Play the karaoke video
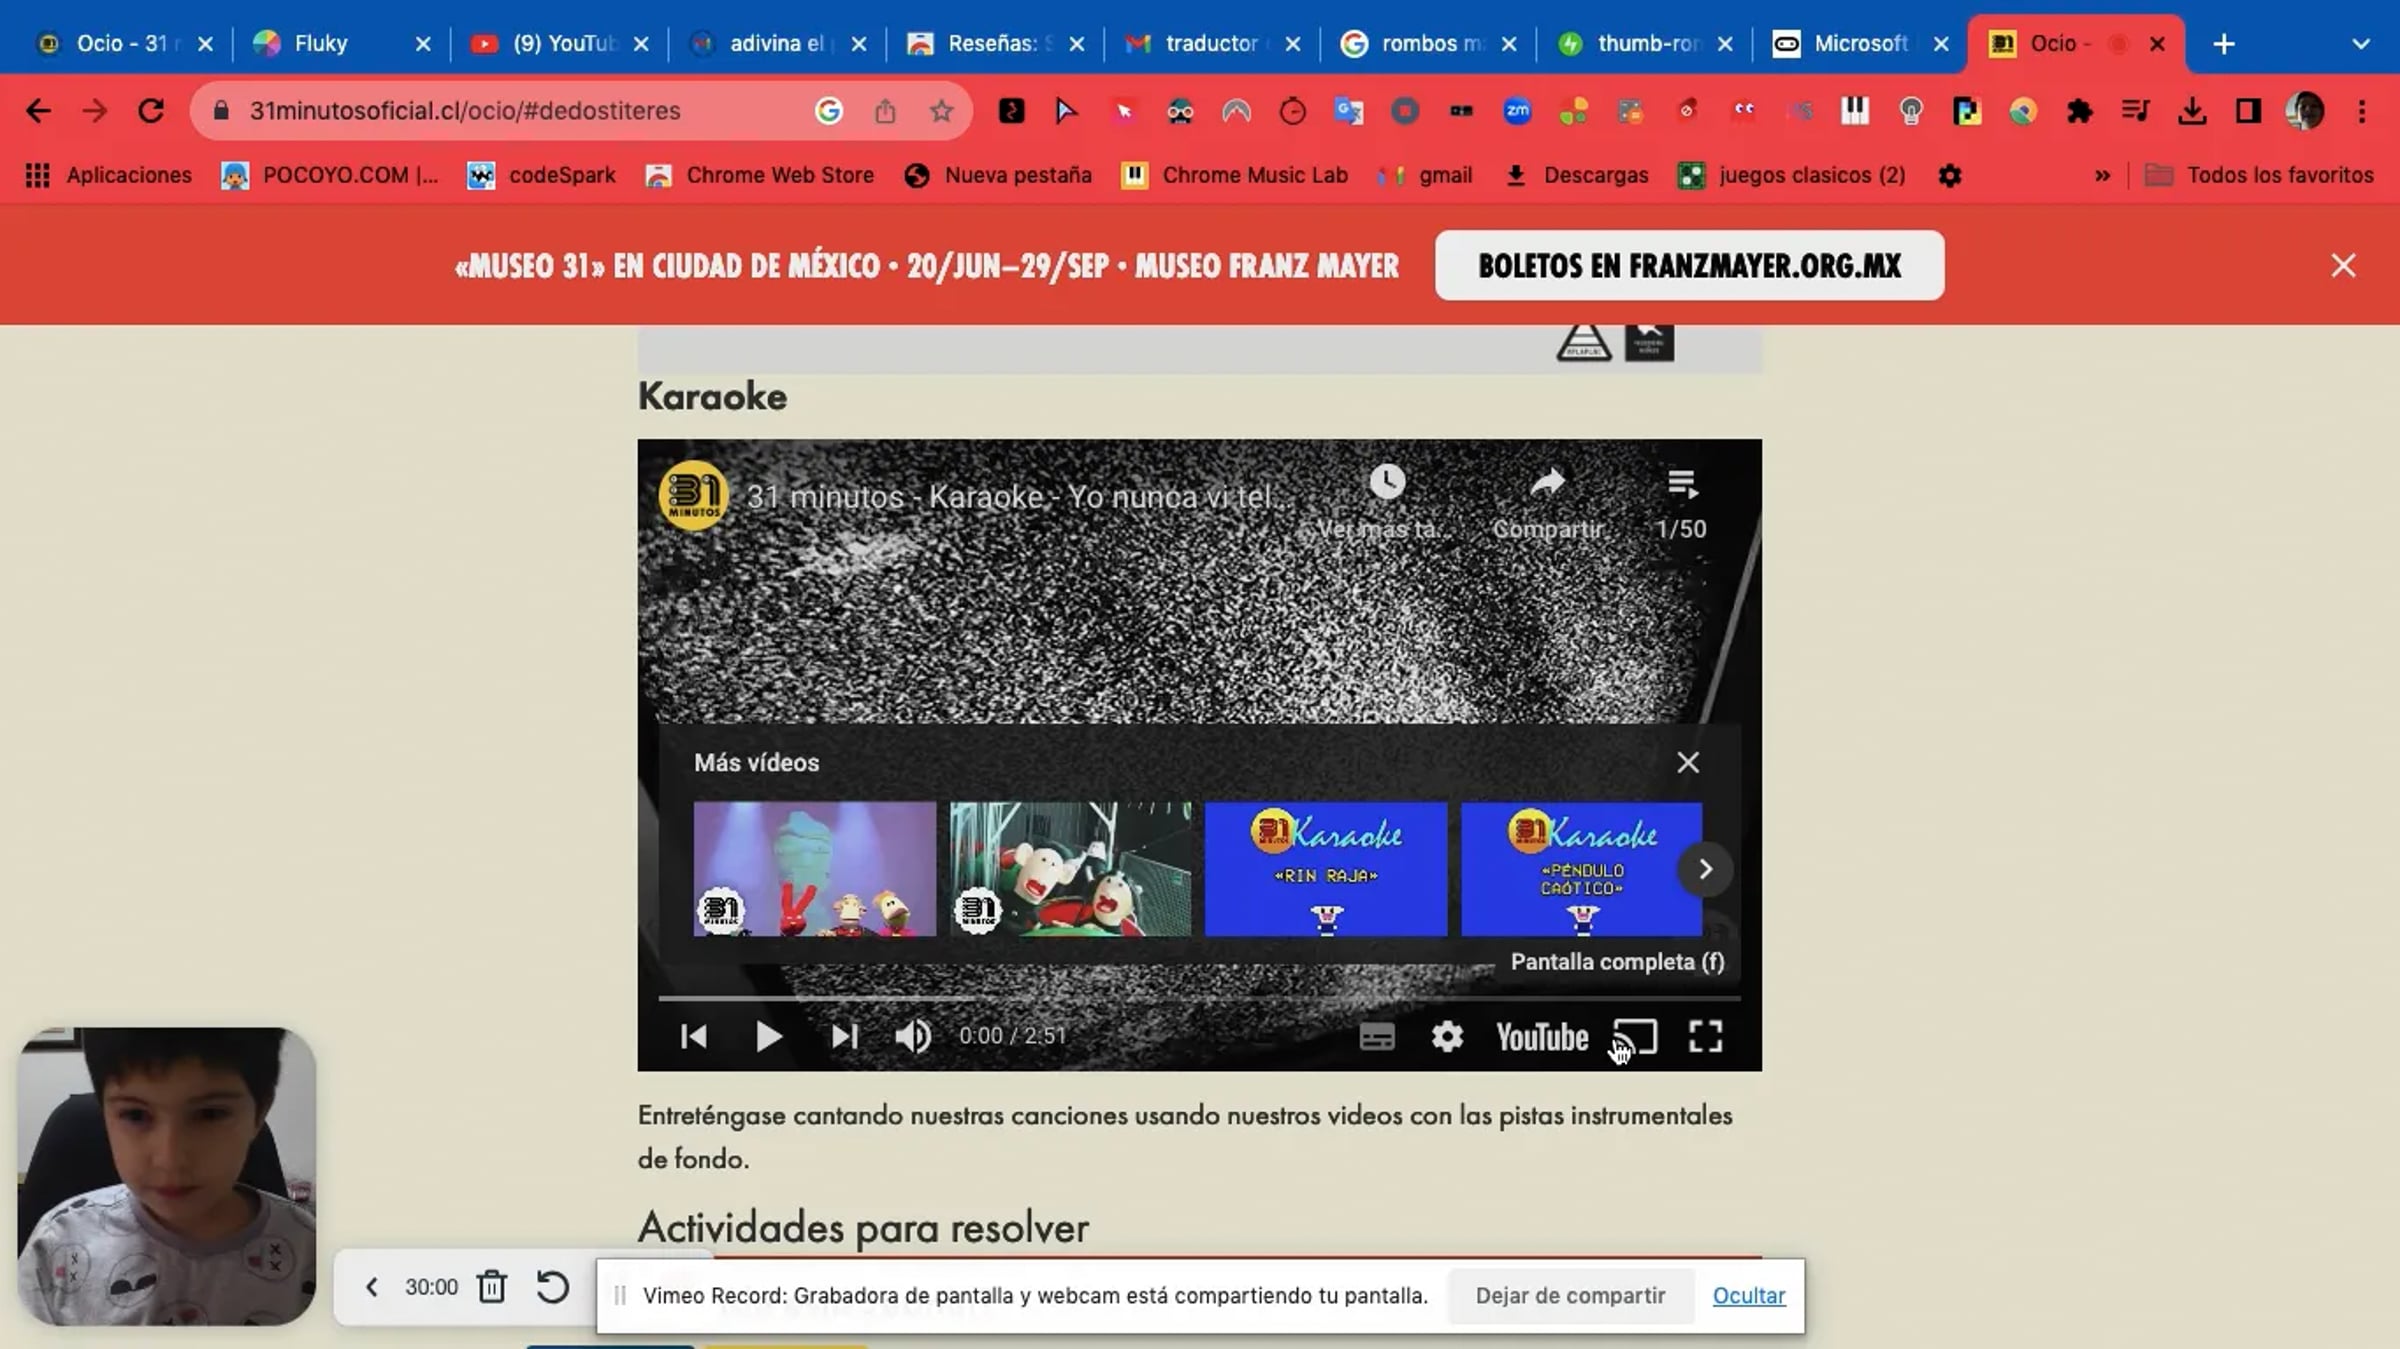Image resolution: width=2400 pixels, height=1349 pixels. click(x=768, y=1036)
